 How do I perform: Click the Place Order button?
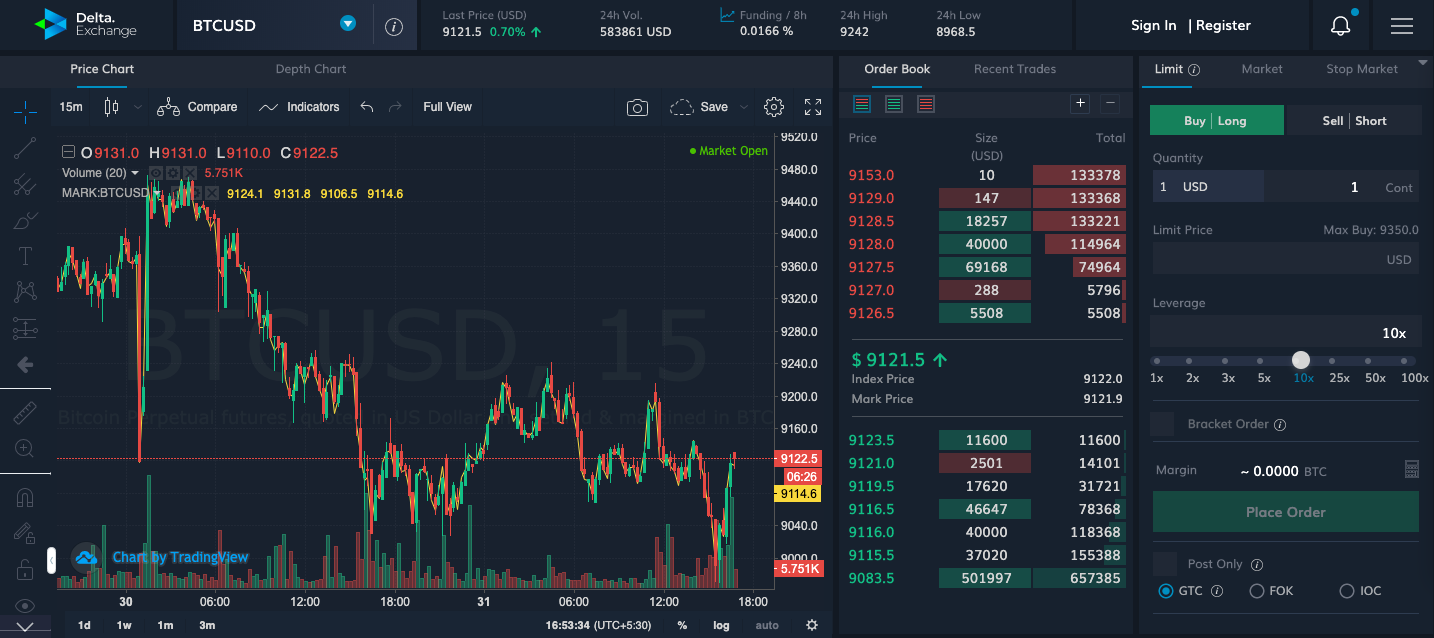[1285, 512]
